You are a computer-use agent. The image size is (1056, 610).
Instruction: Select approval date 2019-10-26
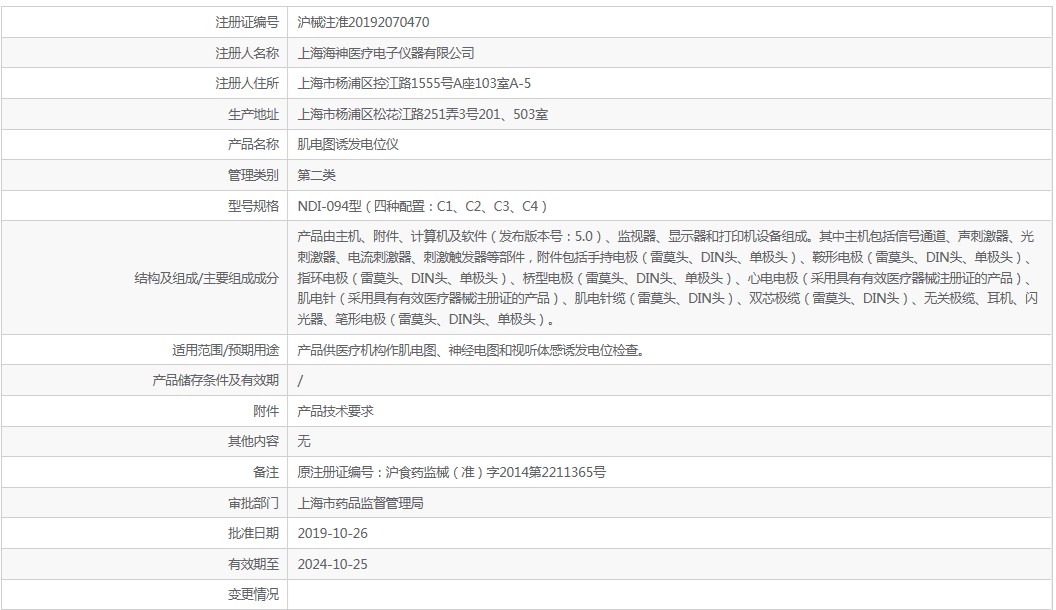(x=333, y=533)
